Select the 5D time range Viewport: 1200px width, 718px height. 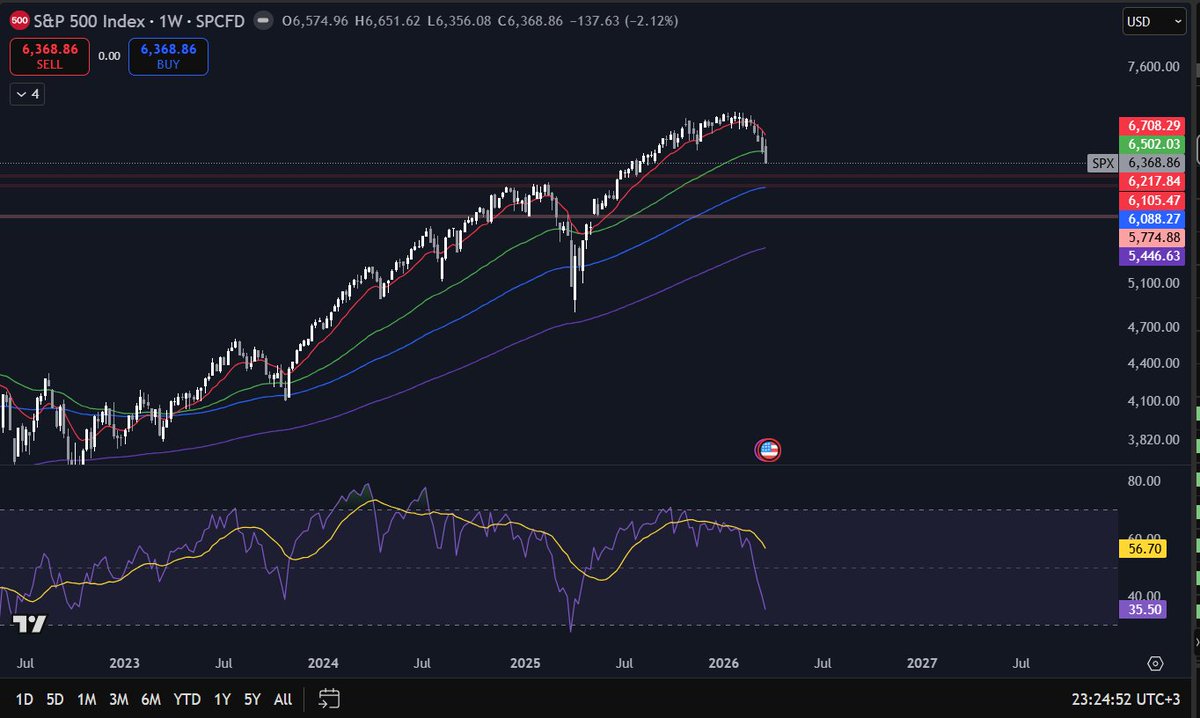pyautogui.click(x=55, y=698)
